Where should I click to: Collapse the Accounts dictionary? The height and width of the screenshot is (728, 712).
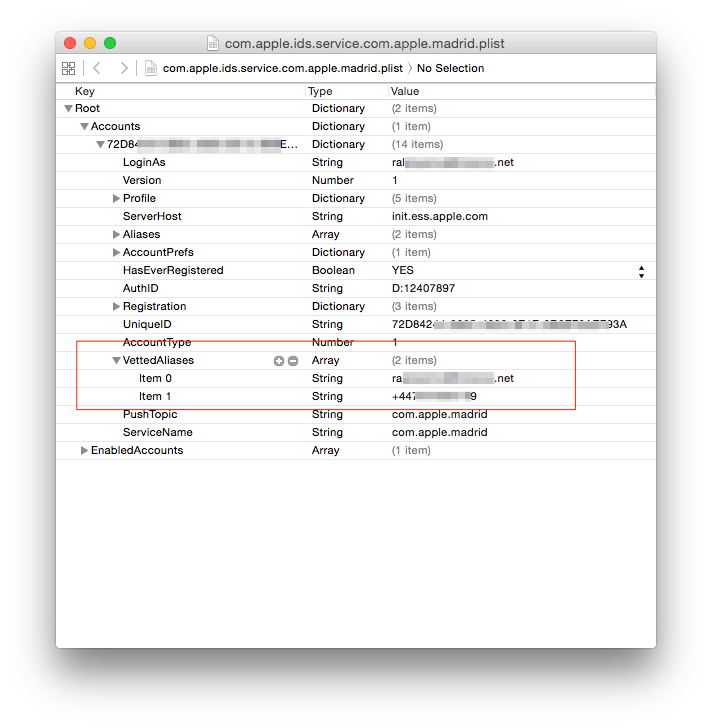tap(84, 126)
